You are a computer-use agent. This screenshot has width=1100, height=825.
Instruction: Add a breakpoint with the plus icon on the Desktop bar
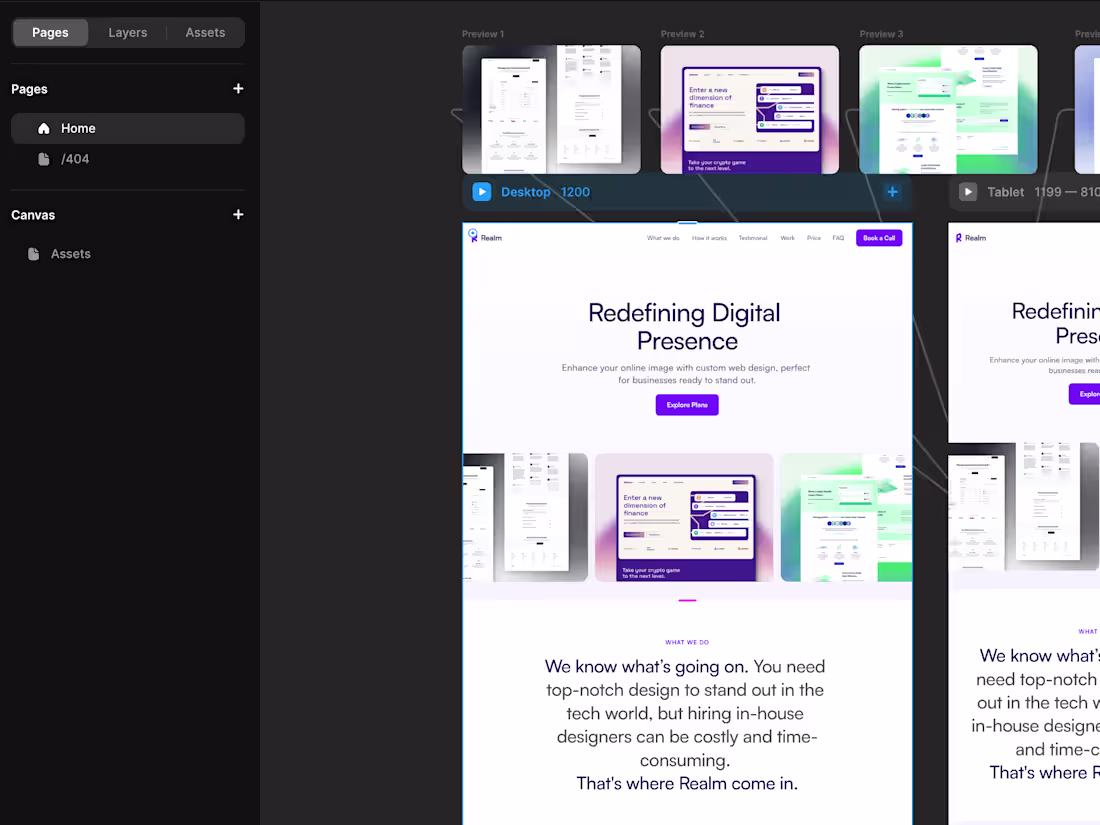coord(892,192)
